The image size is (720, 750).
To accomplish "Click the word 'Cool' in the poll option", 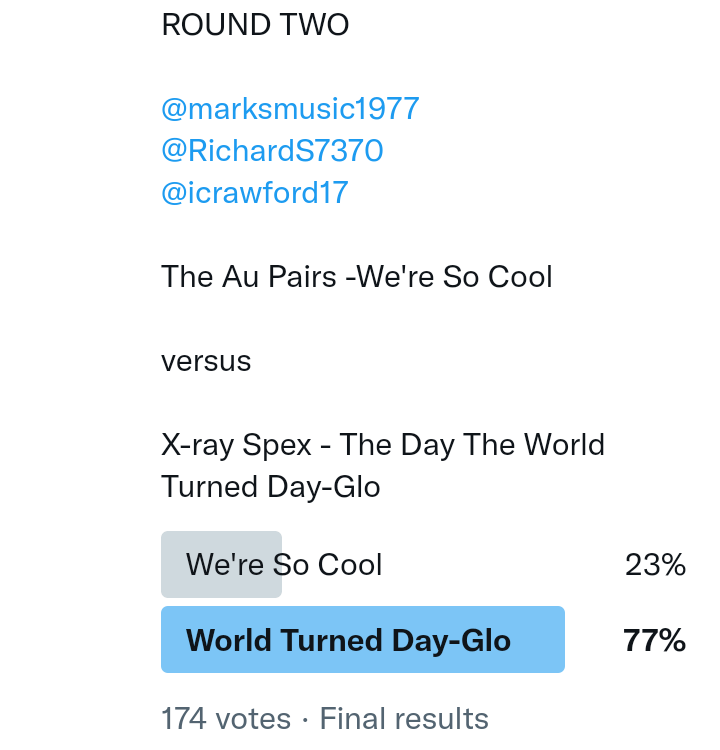I will [349, 565].
